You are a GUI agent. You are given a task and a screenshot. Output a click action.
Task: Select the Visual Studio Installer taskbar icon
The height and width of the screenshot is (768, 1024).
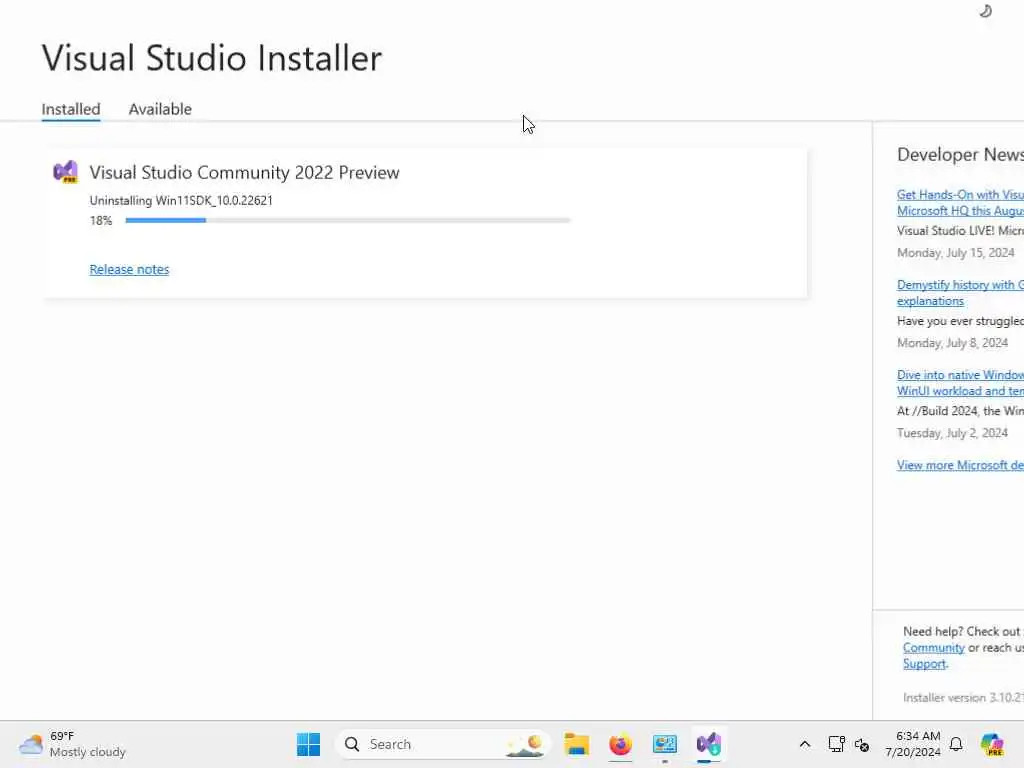(709, 744)
